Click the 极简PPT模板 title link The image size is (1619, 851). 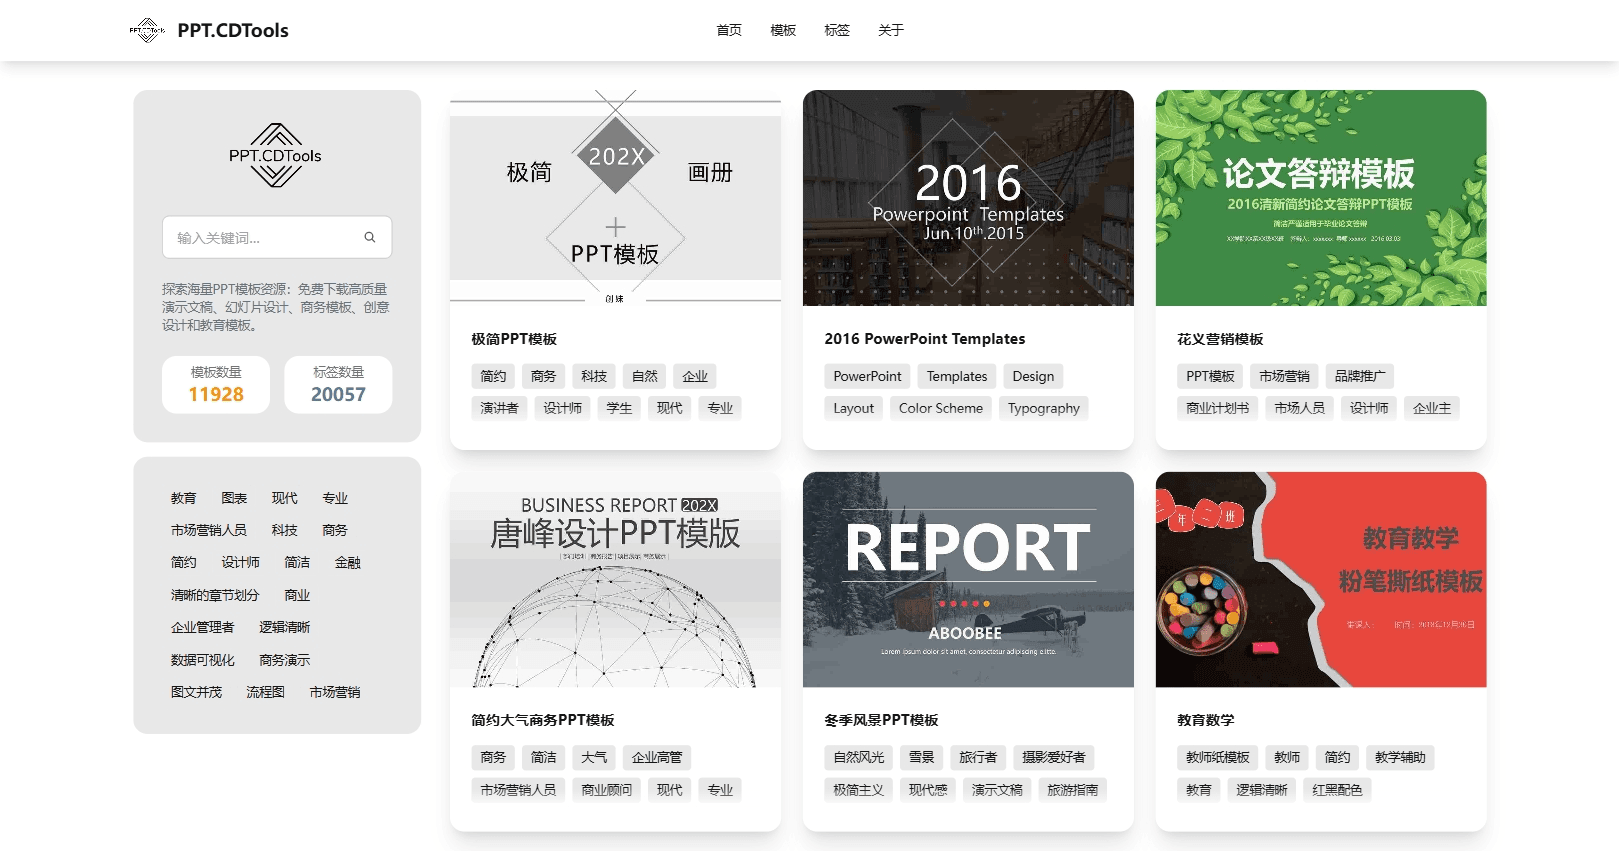[514, 339]
